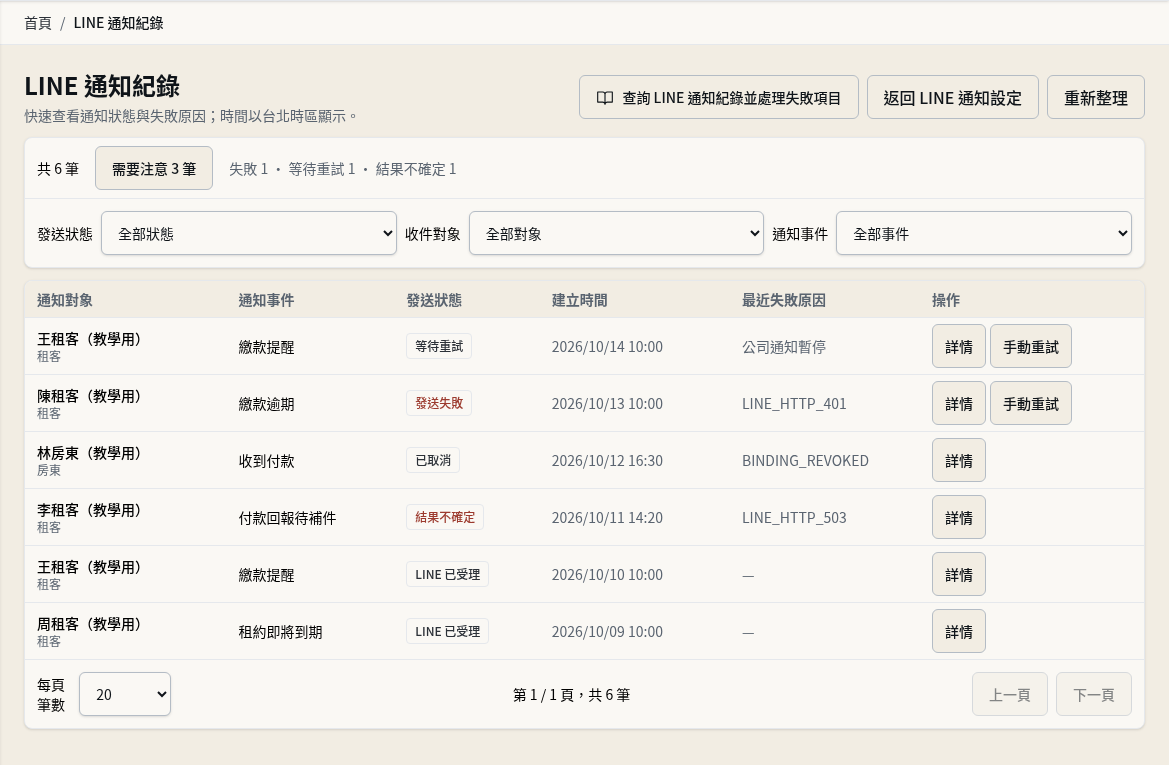This screenshot has width=1169, height=765.
Task: Click the 付款回報待補件 event cell
Action: pos(287,518)
